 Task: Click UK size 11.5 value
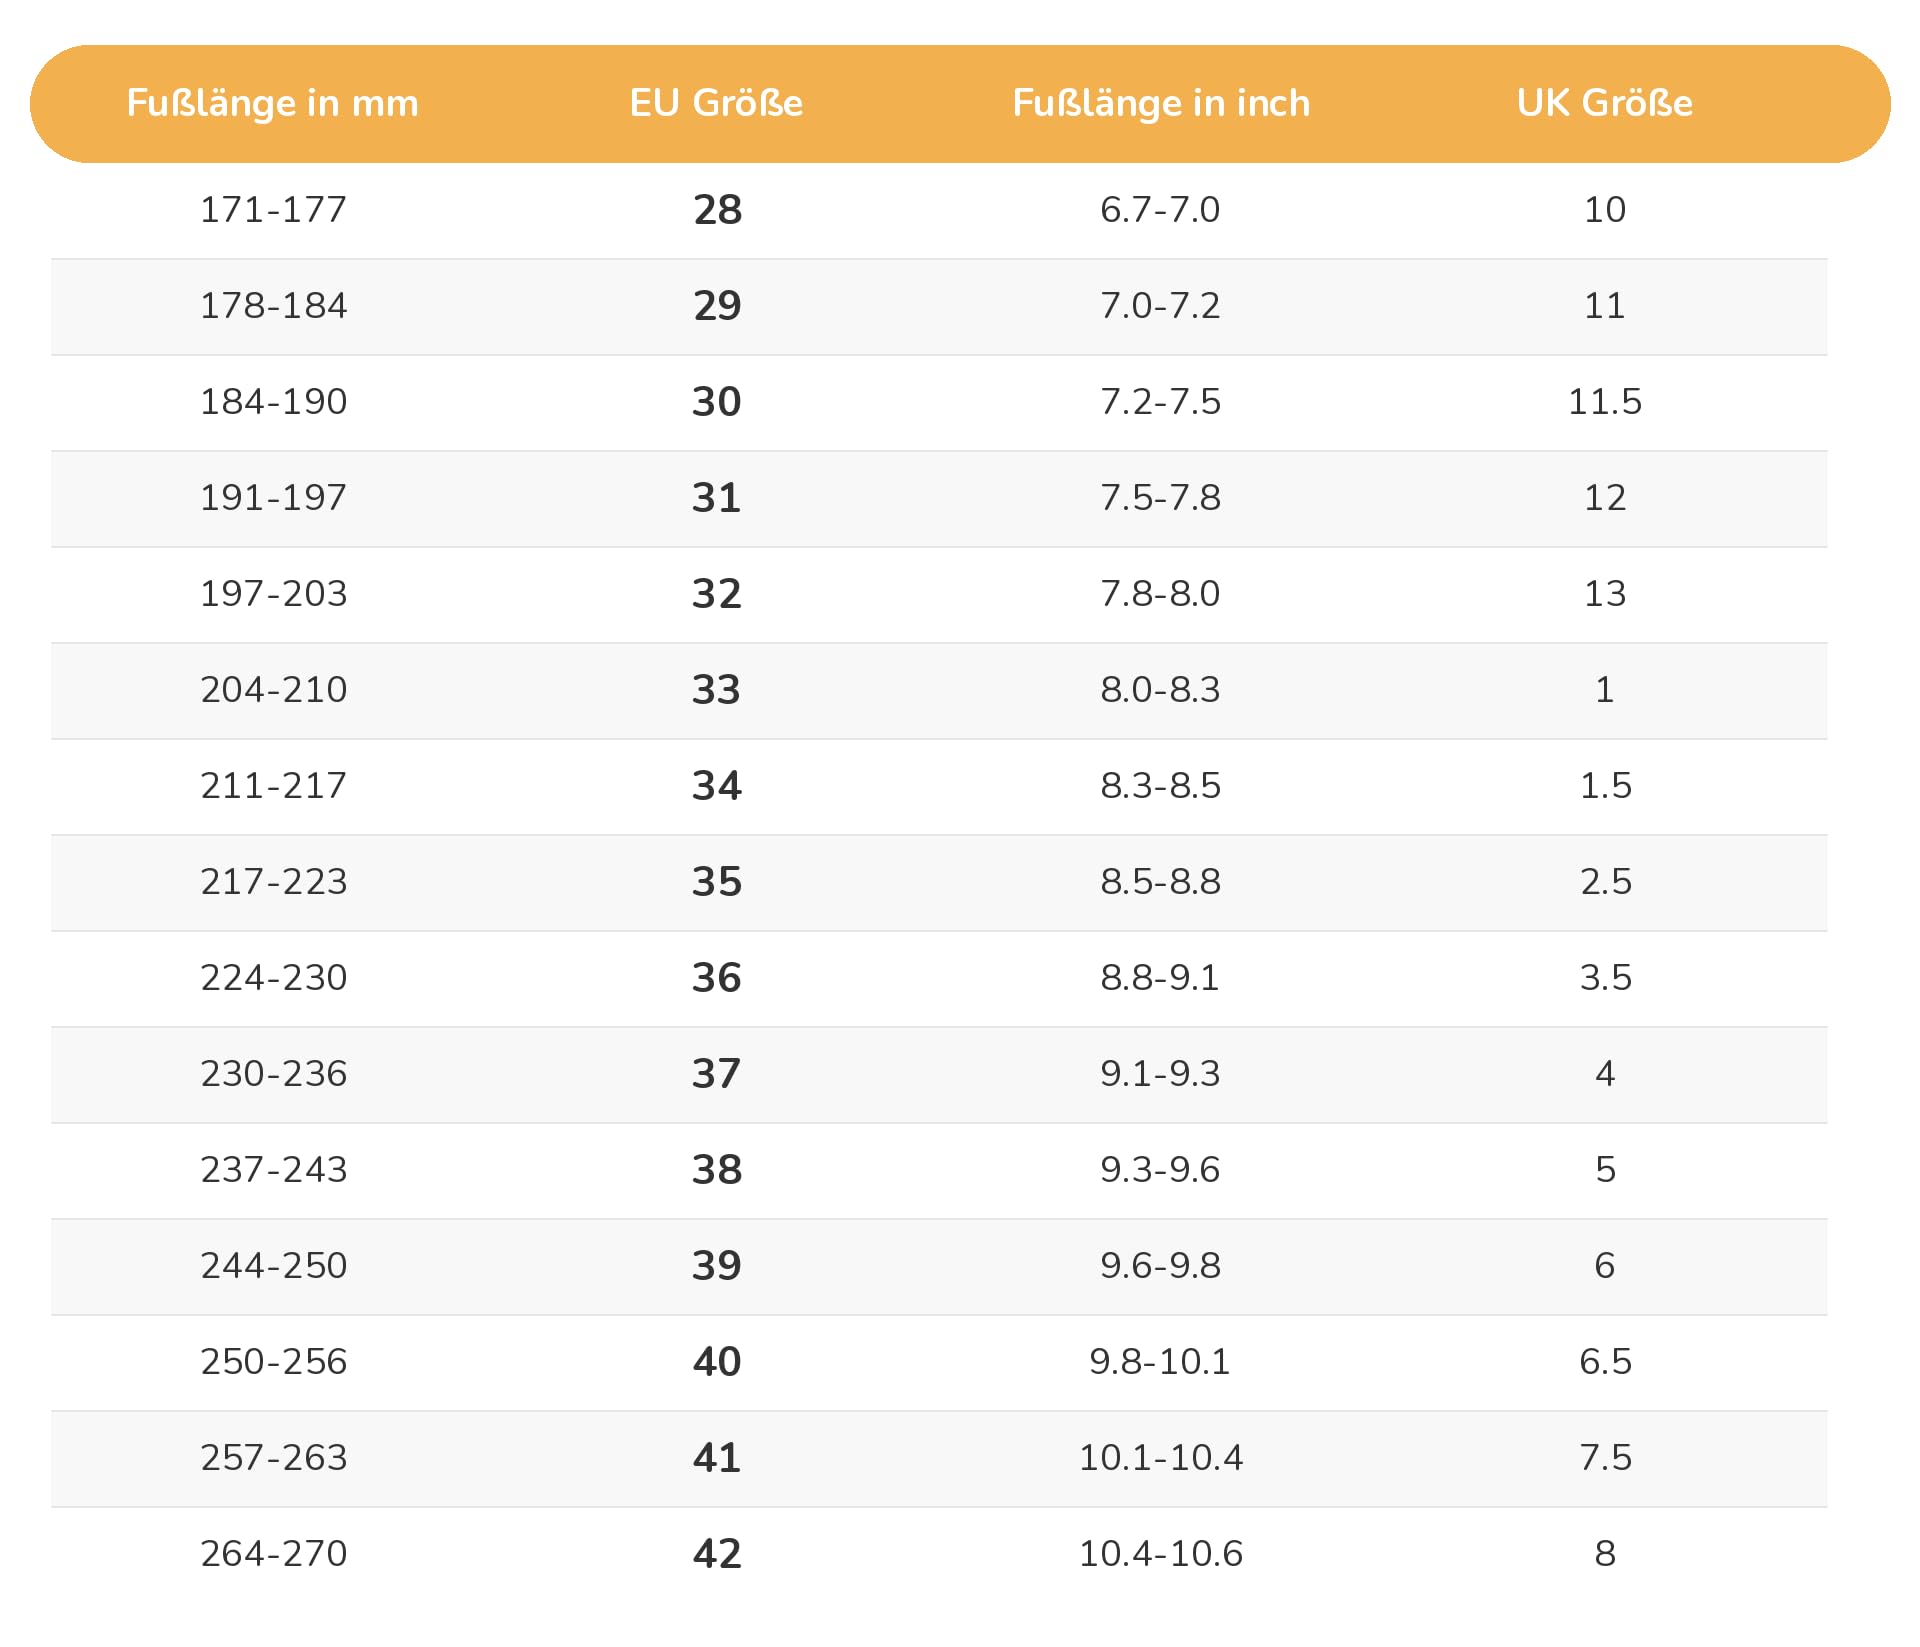pos(1605,402)
